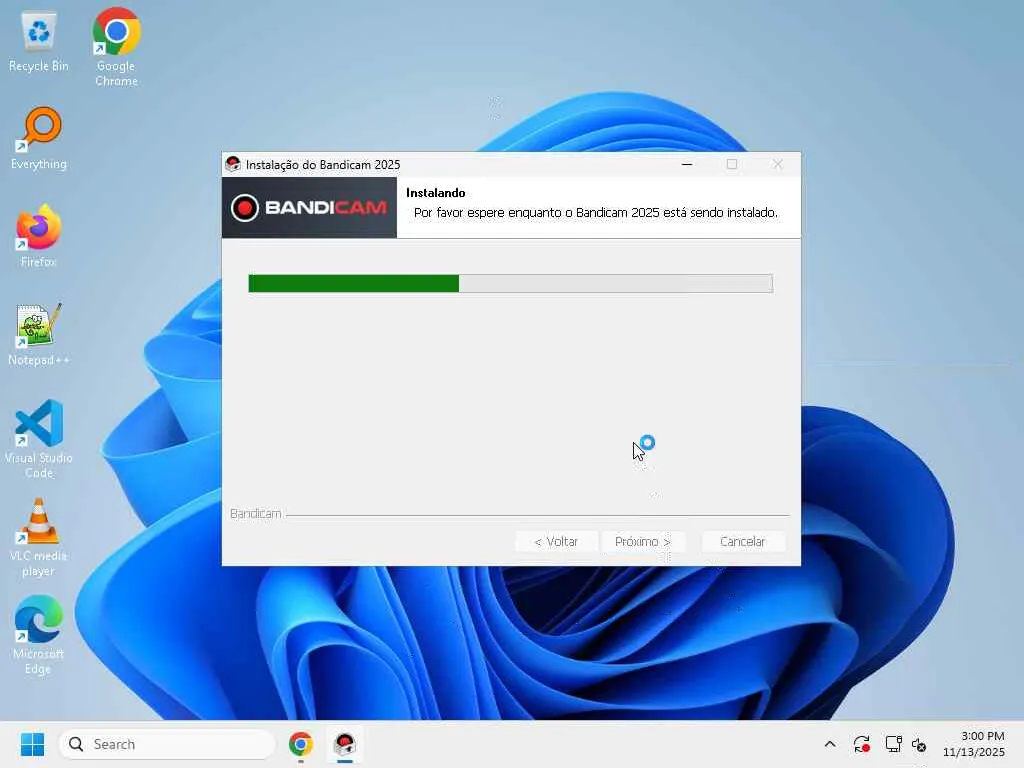Open the Microsoft Edge desktop shortcut
The height and width of the screenshot is (768, 1024).
click(x=39, y=635)
